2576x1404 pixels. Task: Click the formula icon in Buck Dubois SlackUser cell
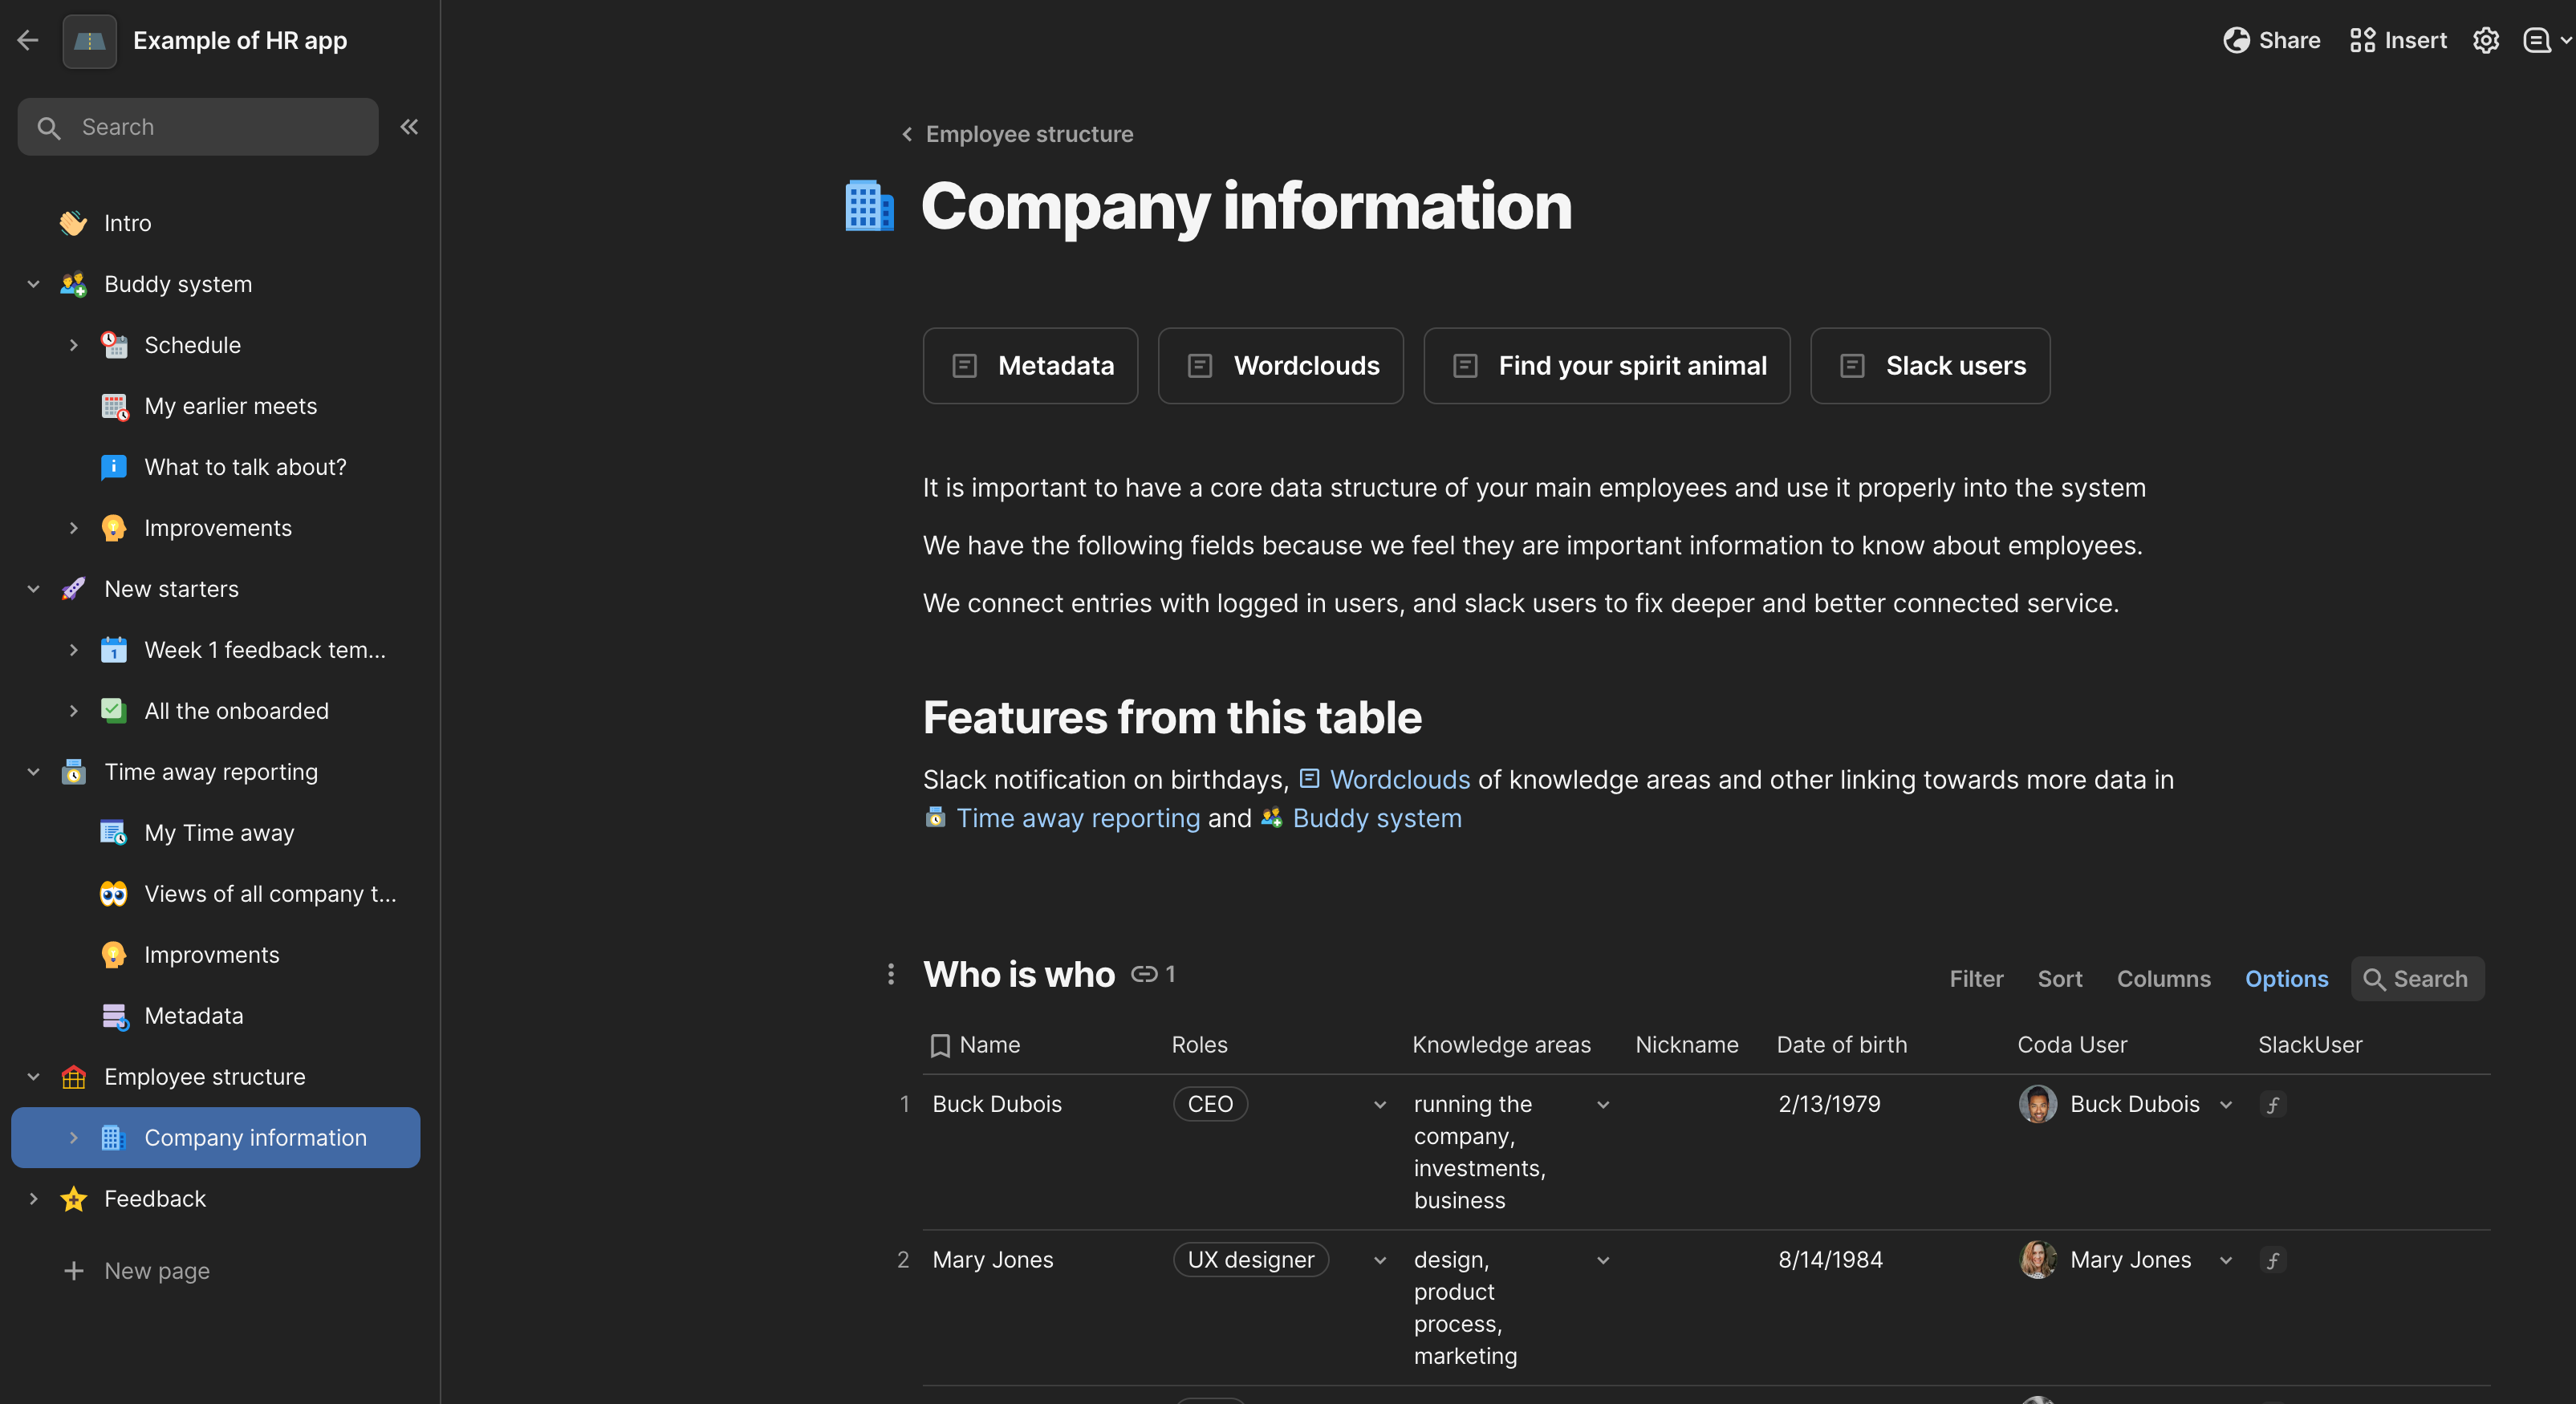click(2272, 1104)
